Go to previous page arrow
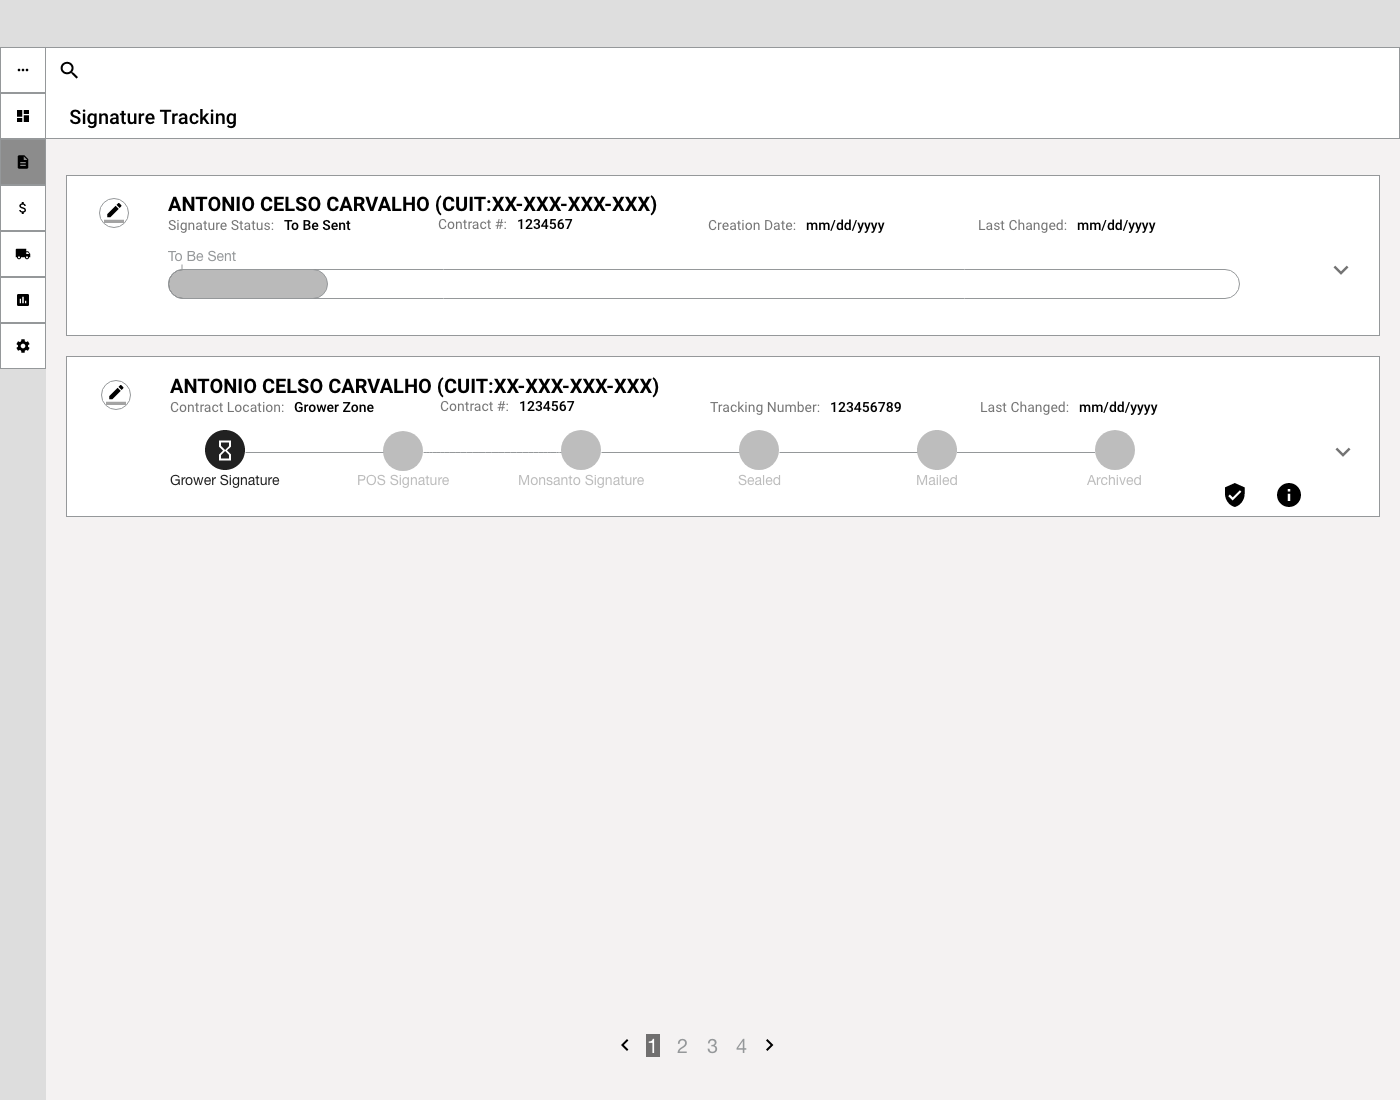This screenshot has height=1100, width=1400. (625, 1045)
